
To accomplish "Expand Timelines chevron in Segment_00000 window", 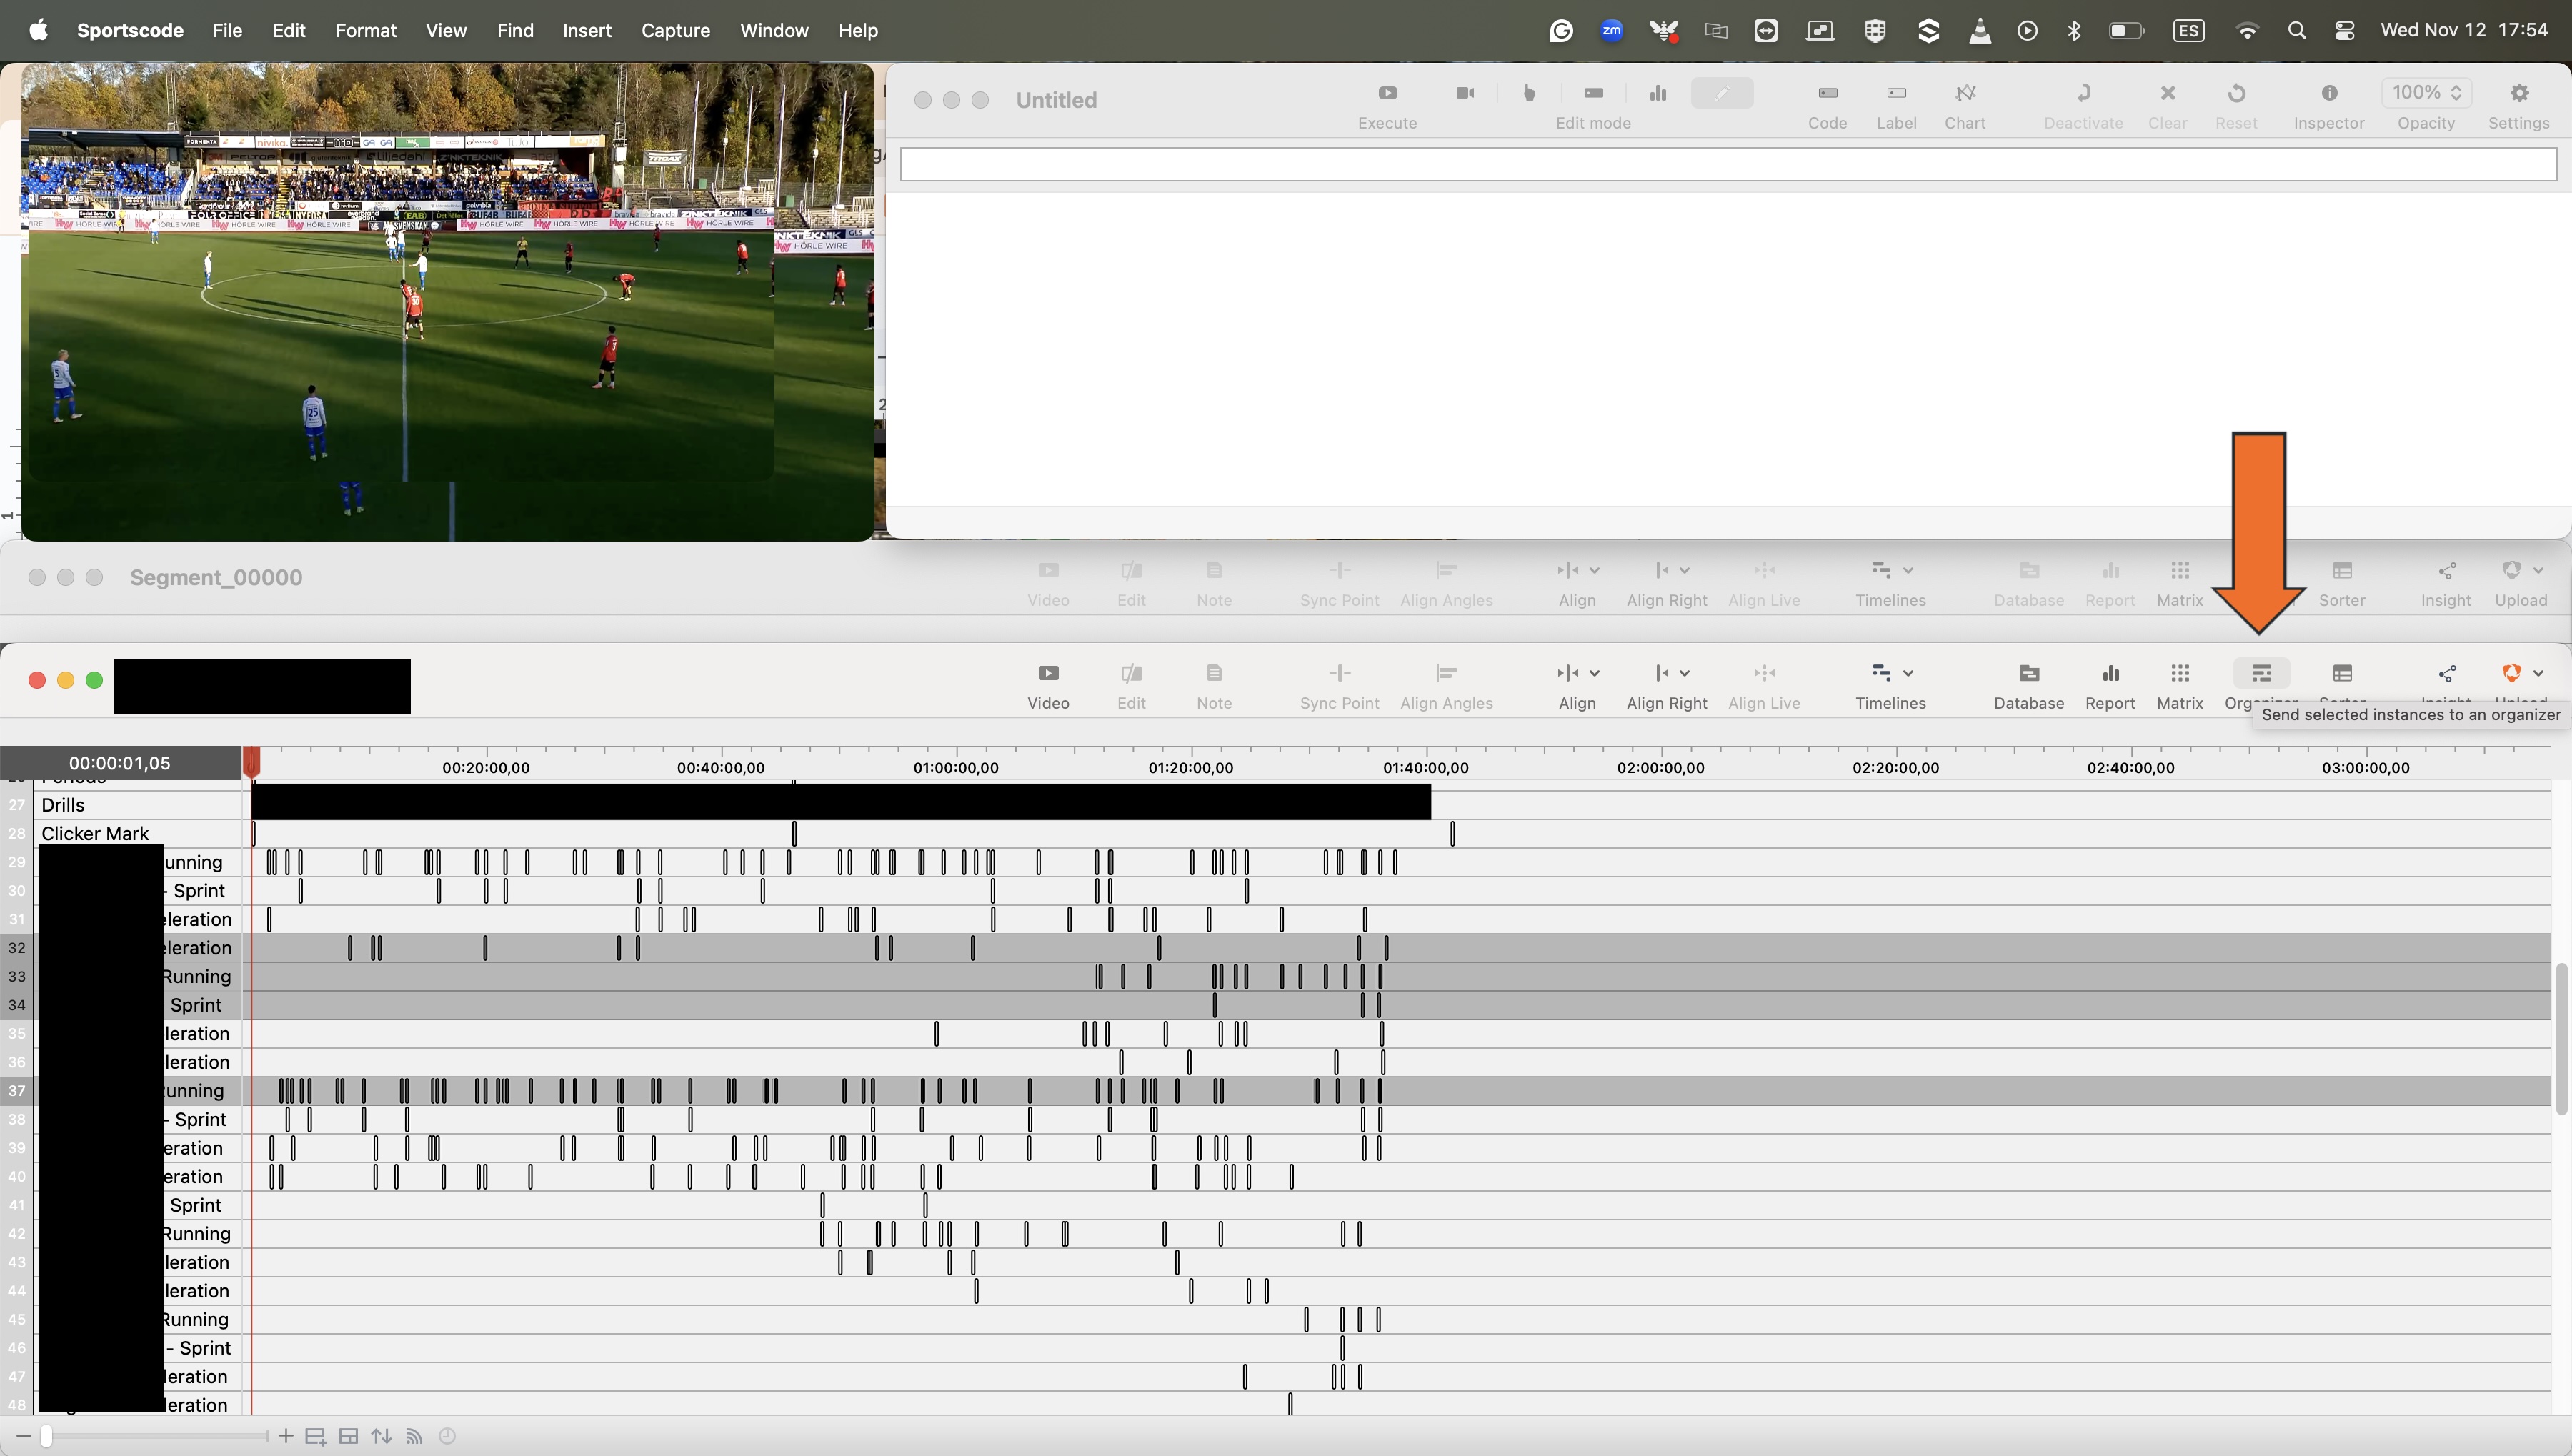I will (1908, 570).
